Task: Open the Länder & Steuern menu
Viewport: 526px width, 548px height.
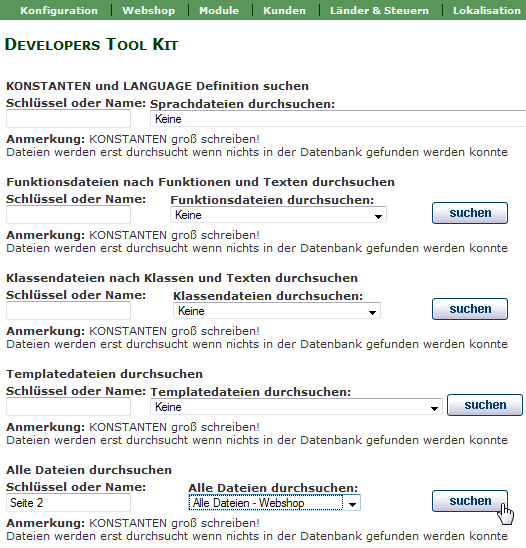Action: click(379, 10)
